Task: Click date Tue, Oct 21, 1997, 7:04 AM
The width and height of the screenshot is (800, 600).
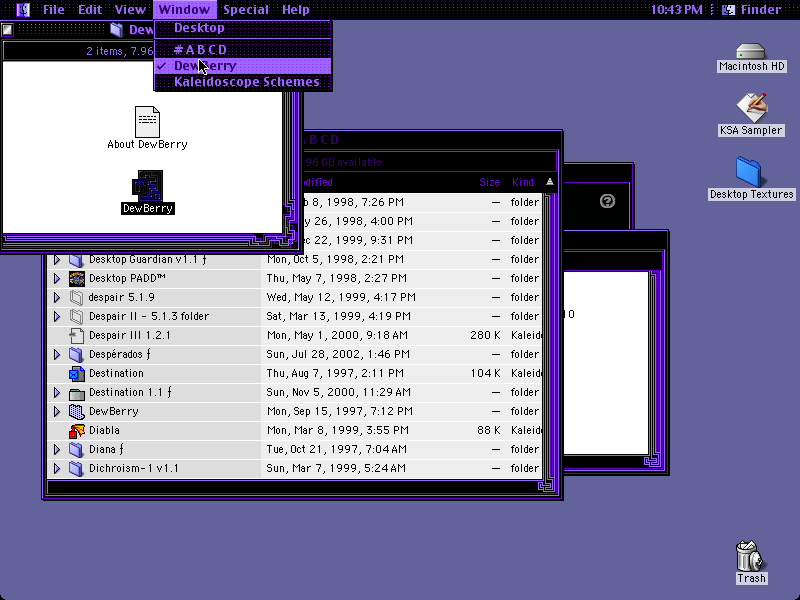Action: [x=336, y=449]
